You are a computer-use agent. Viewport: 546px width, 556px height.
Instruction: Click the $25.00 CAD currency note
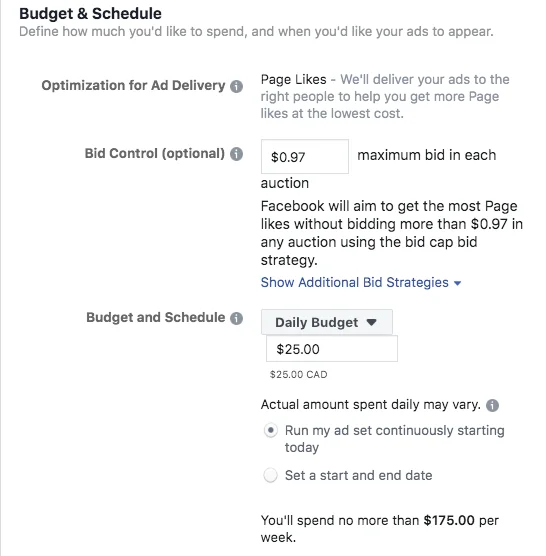[x=299, y=374]
